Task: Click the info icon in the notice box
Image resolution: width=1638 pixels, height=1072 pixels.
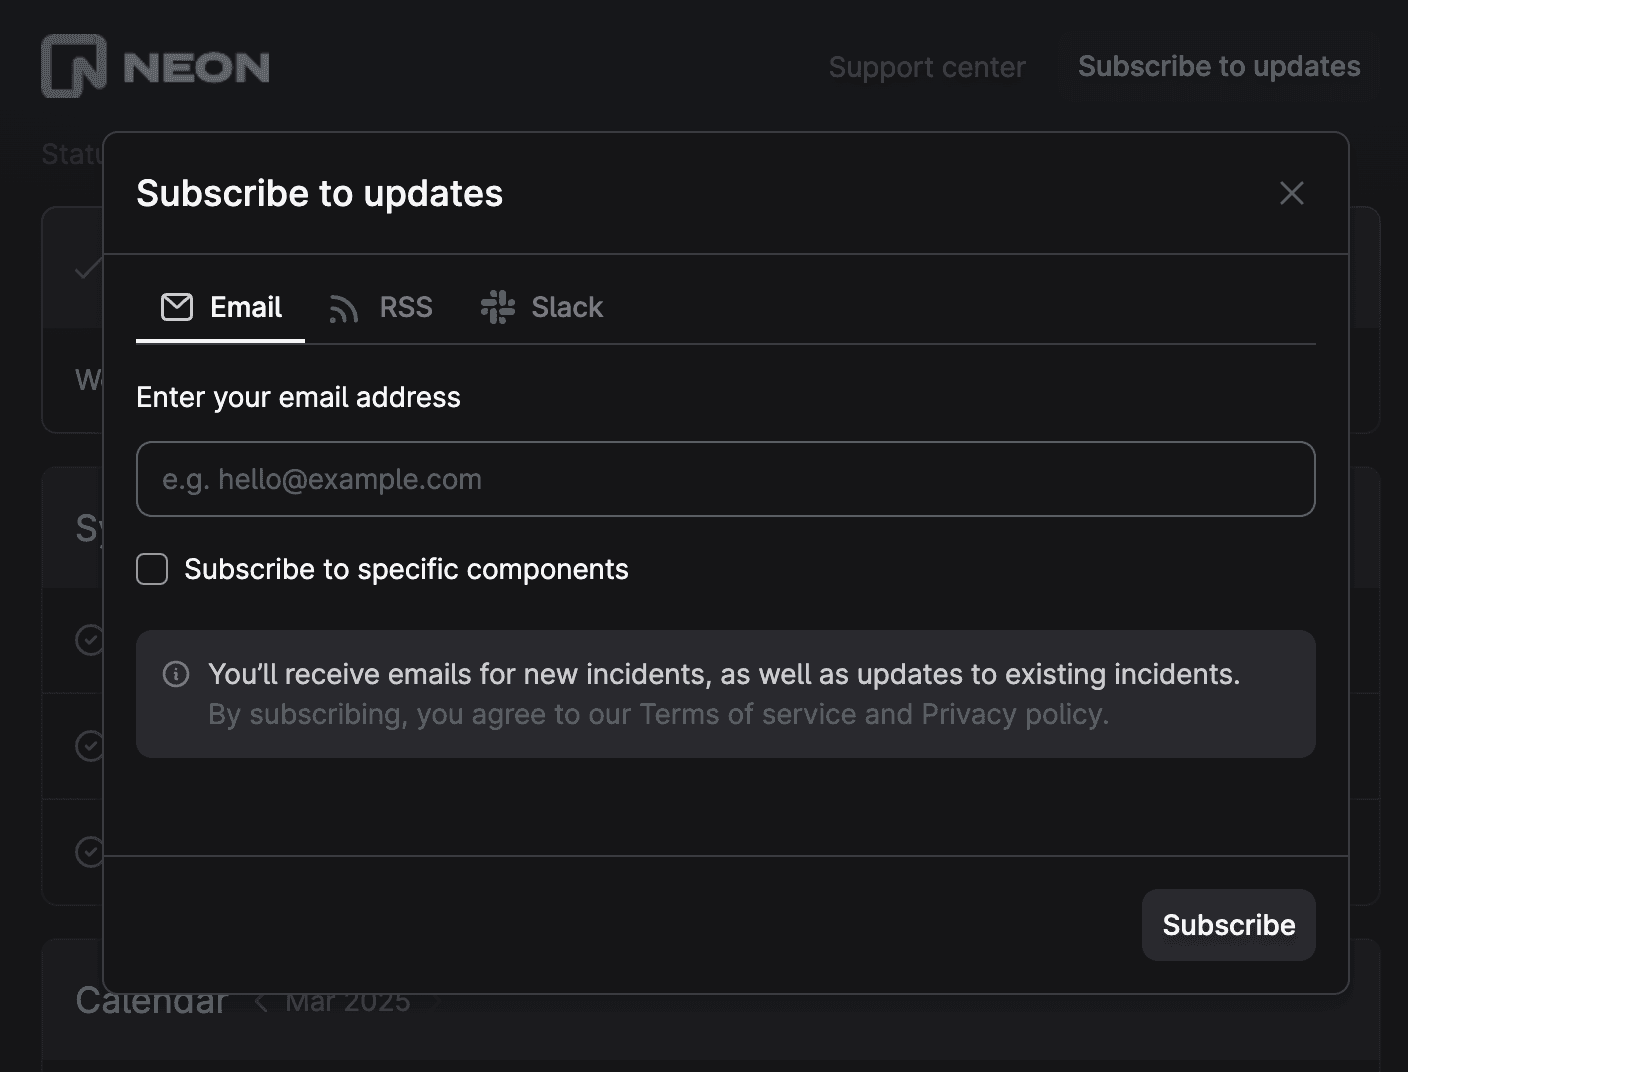Action: coord(176,675)
